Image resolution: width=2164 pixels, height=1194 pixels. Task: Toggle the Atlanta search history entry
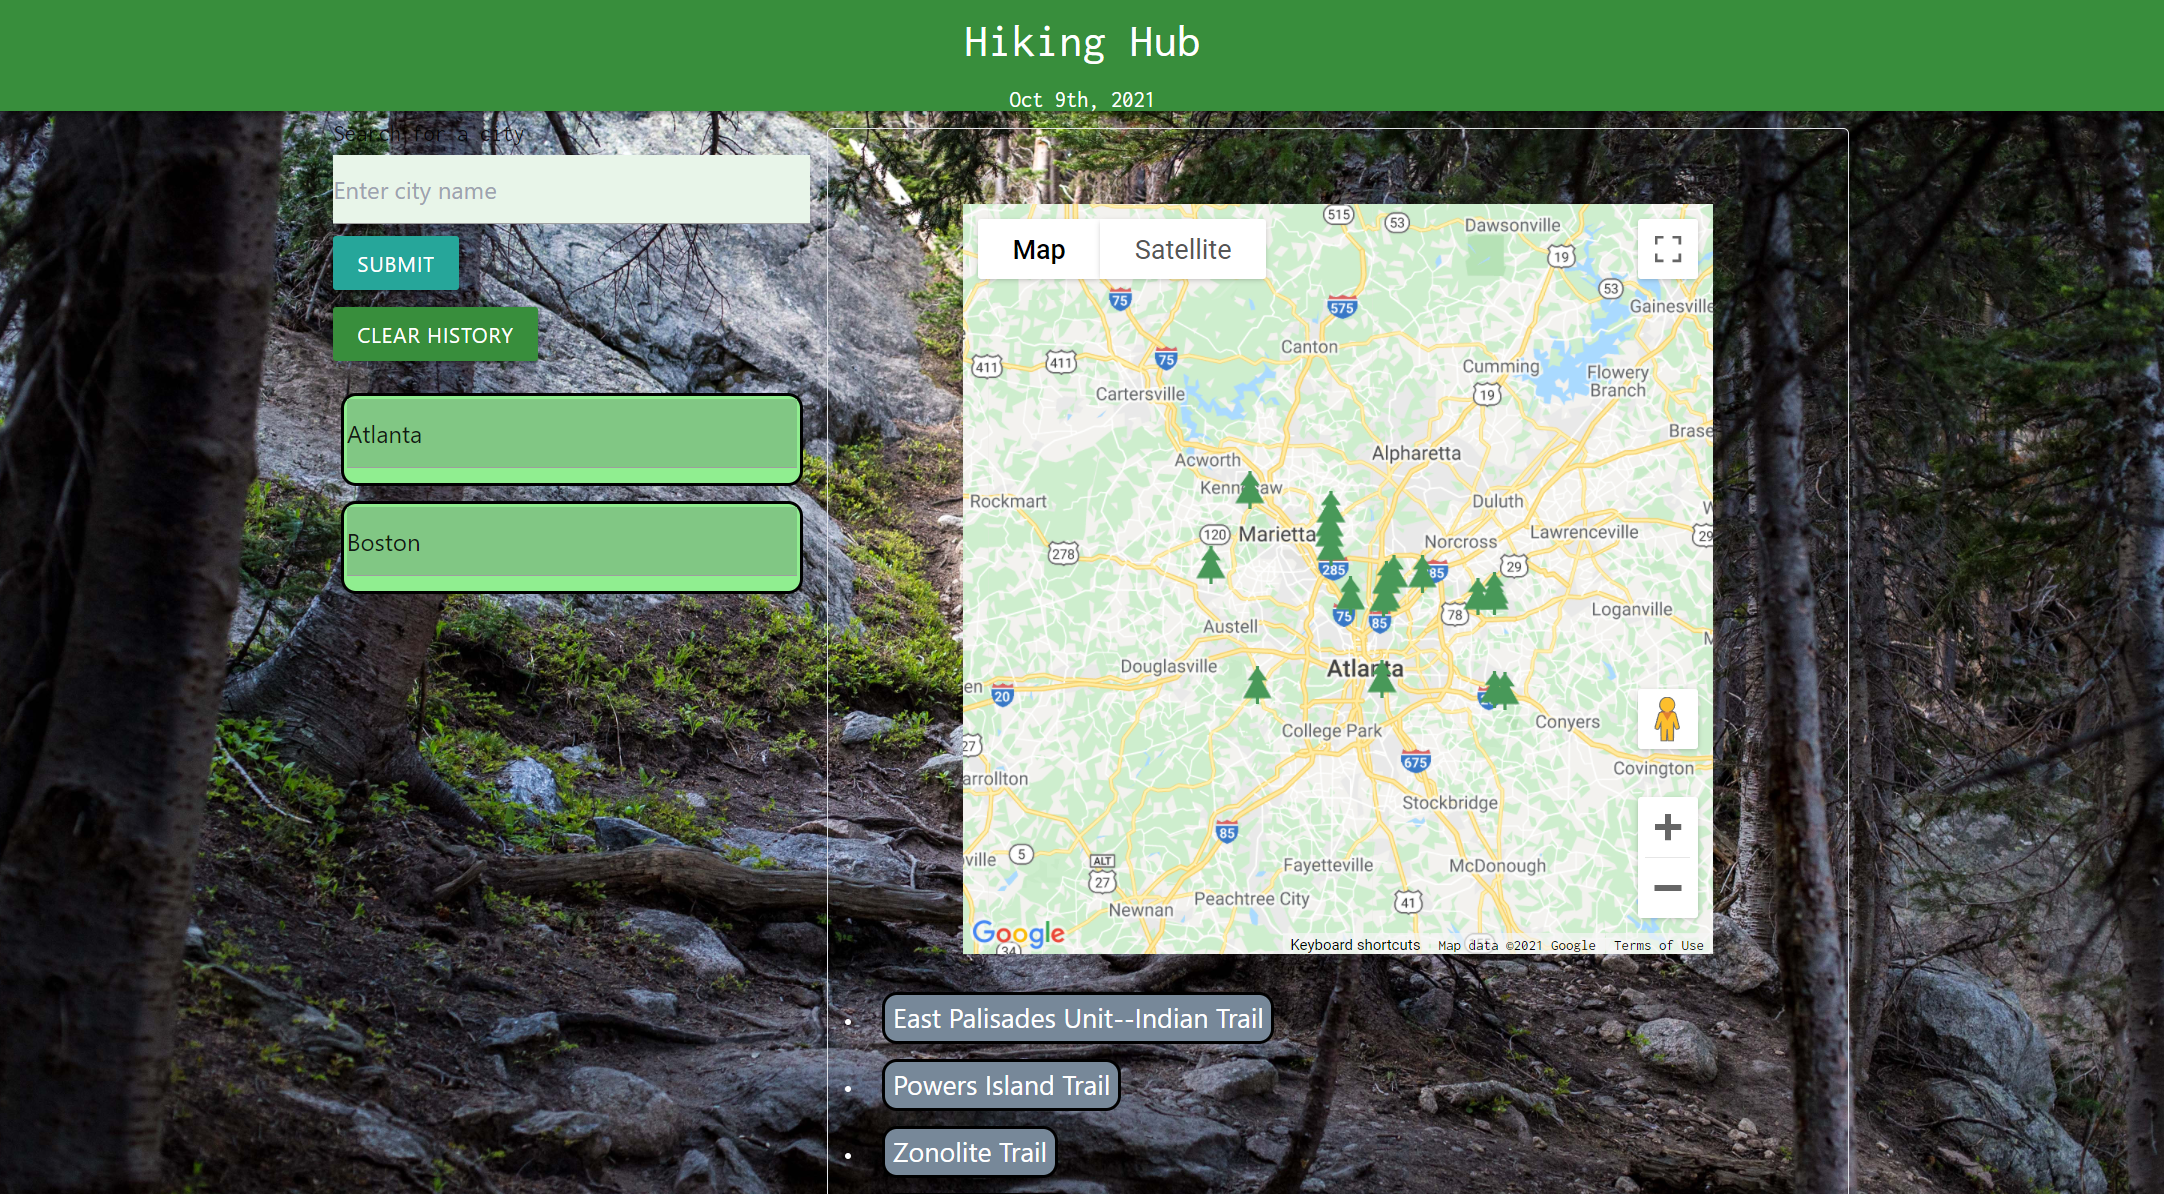(x=571, y=435)
